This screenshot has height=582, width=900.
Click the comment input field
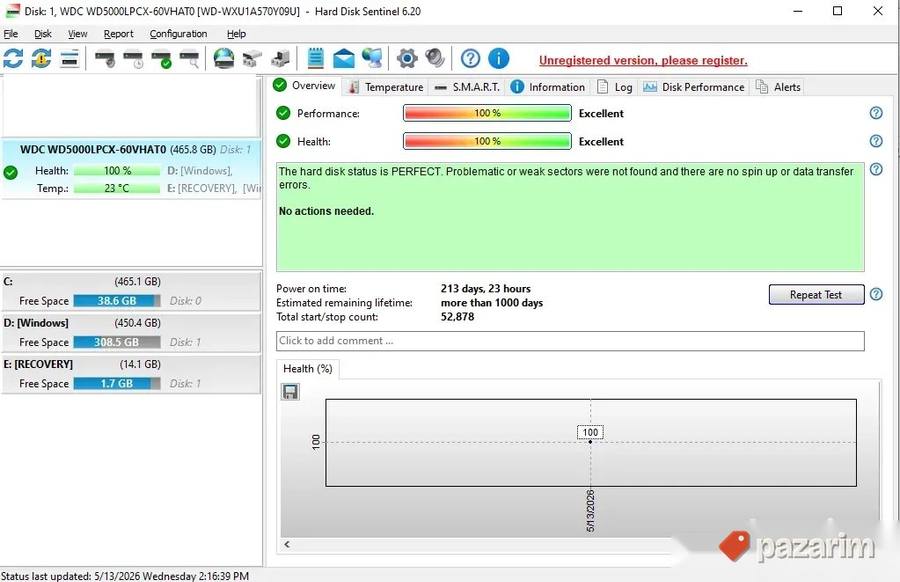(570, 341)
